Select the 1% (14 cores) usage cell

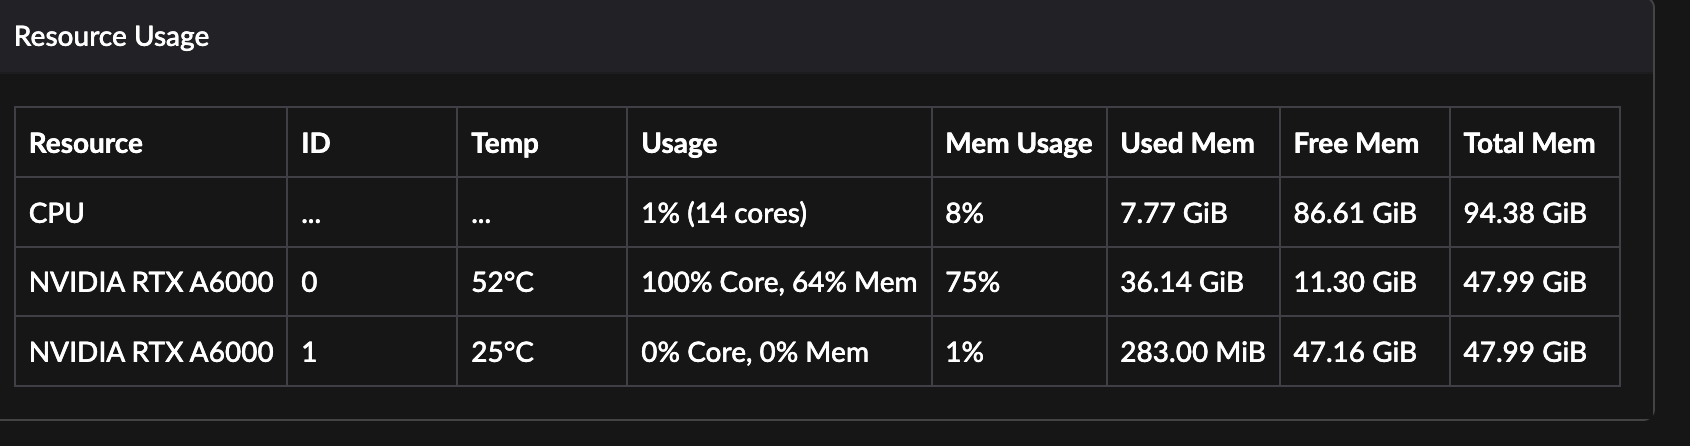click(724, 213)
